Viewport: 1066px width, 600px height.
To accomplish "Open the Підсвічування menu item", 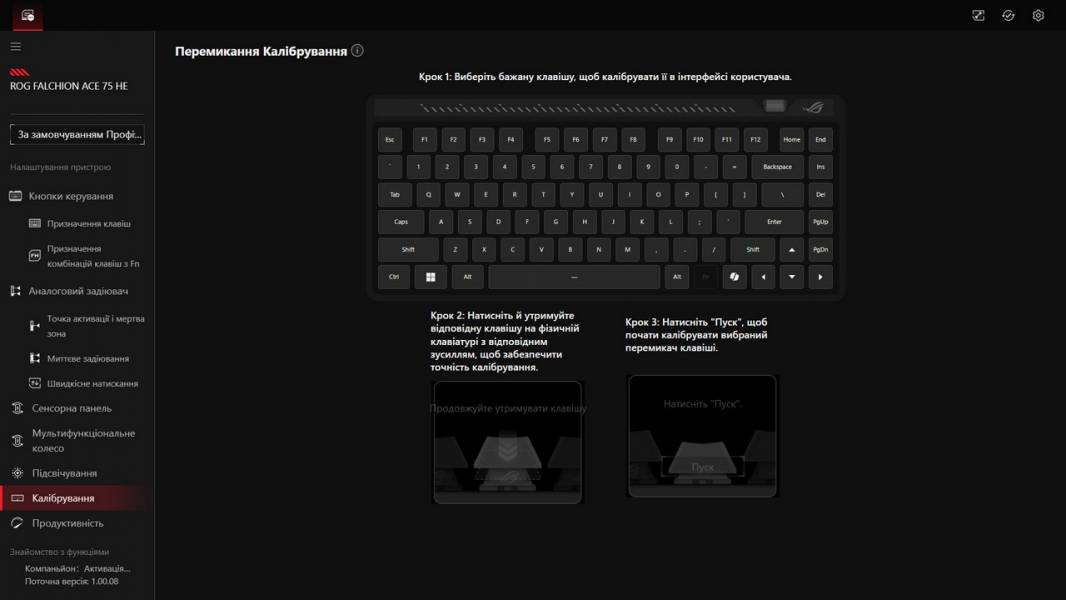I will [x=64, y=473].
